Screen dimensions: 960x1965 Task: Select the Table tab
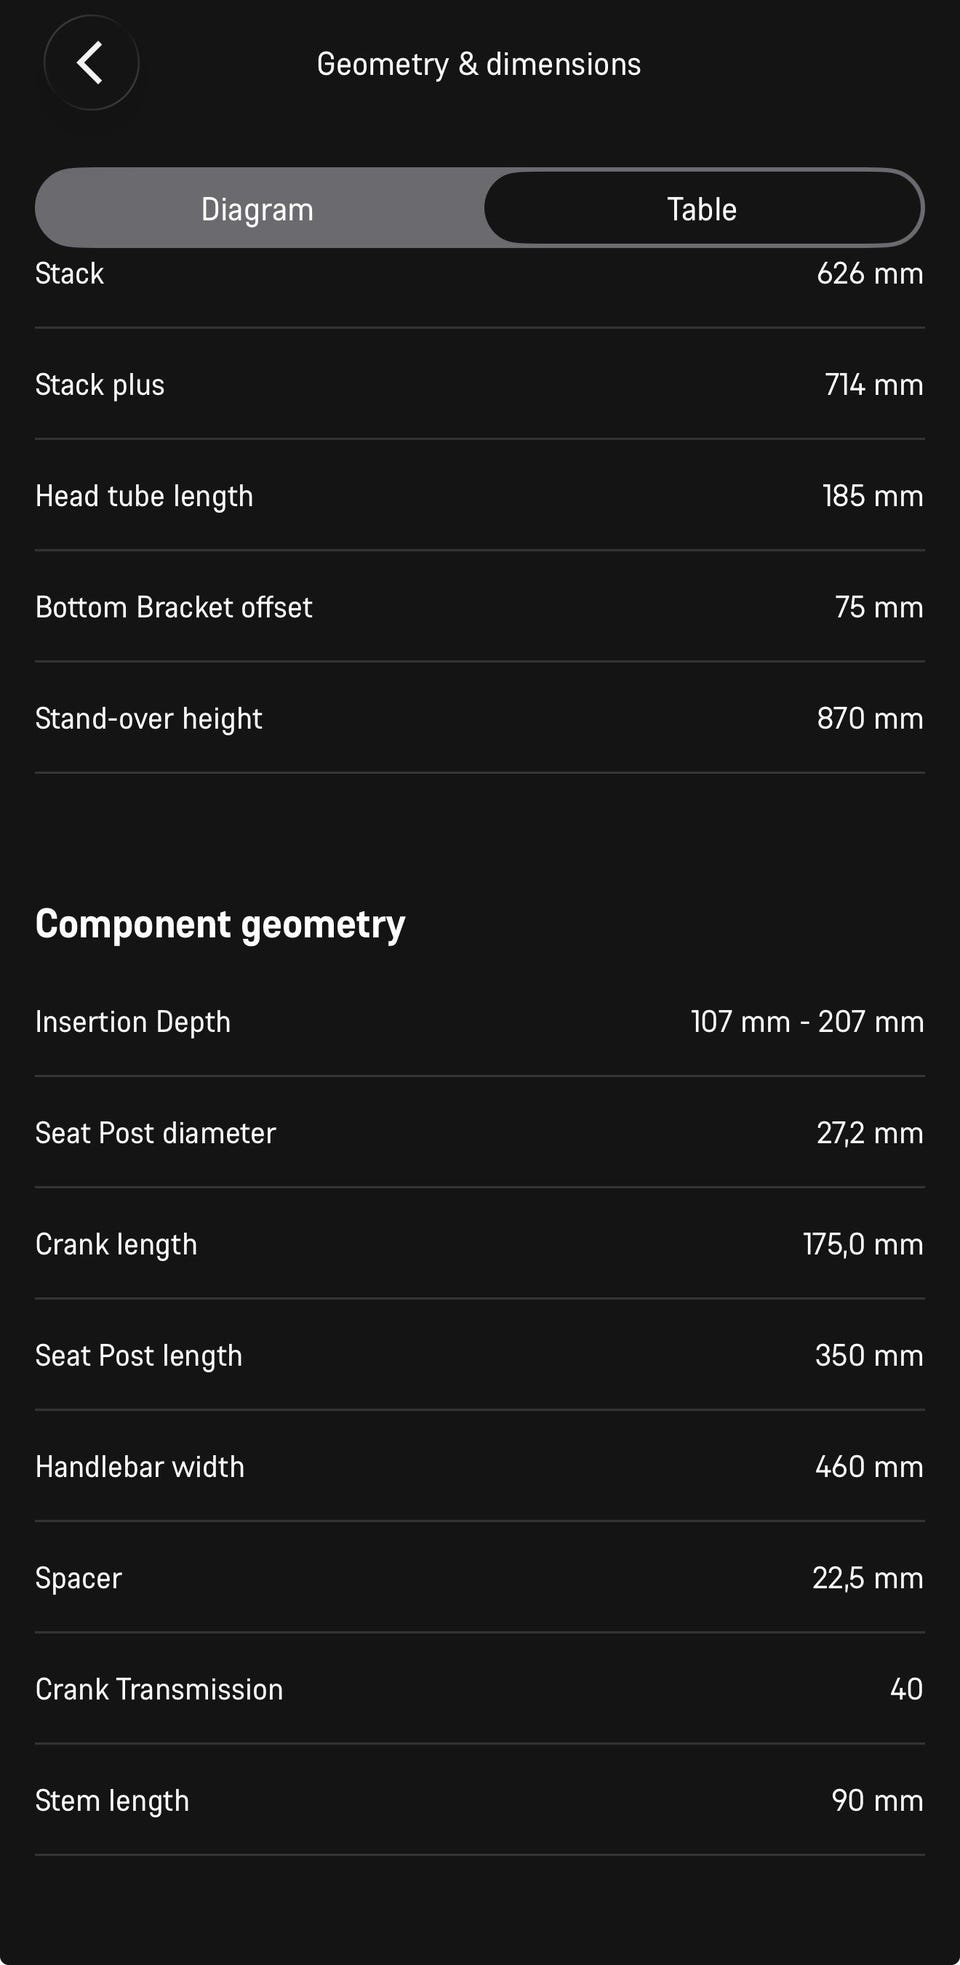click(702, 209)
